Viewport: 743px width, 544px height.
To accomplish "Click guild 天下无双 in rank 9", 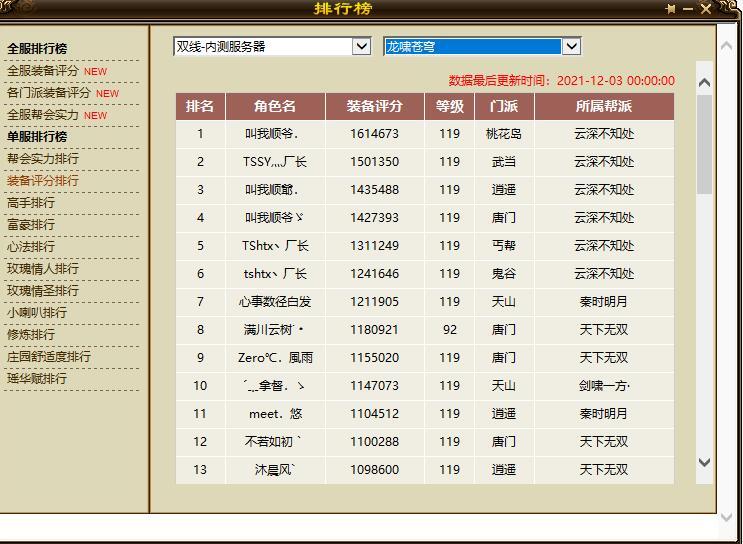I will 604,358.
